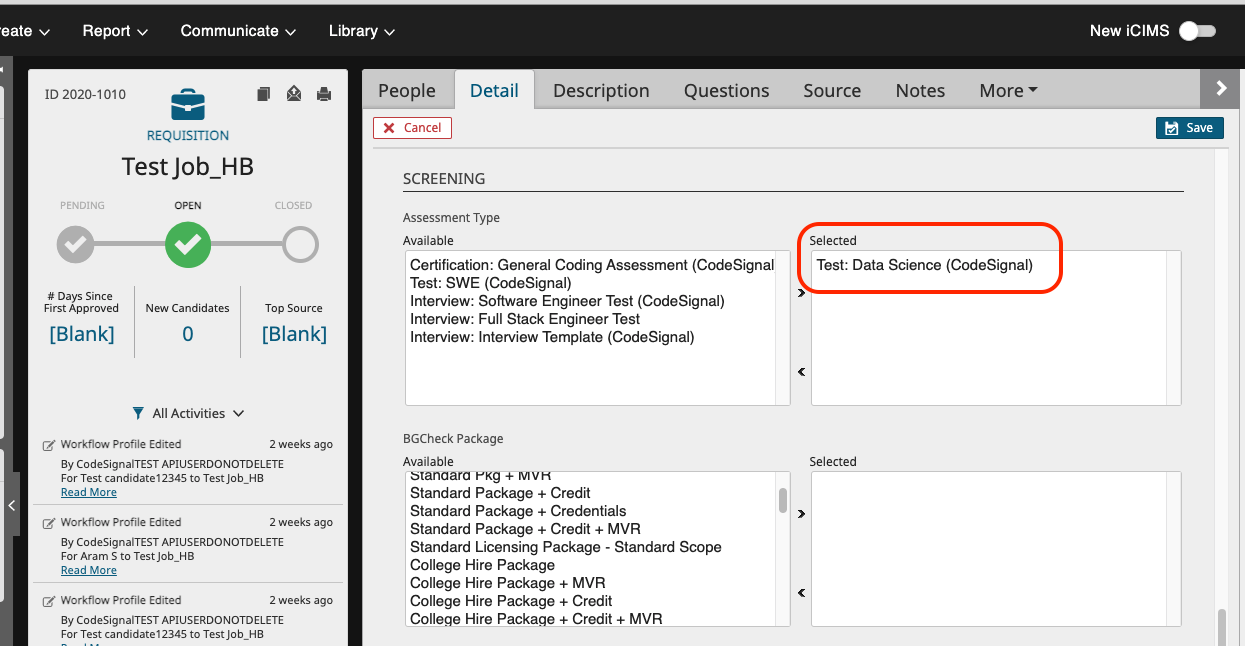Select Test: SWE (CodeSignal) option
Image resolution: width=1245 pixels, height=646 pixels.
491,283
